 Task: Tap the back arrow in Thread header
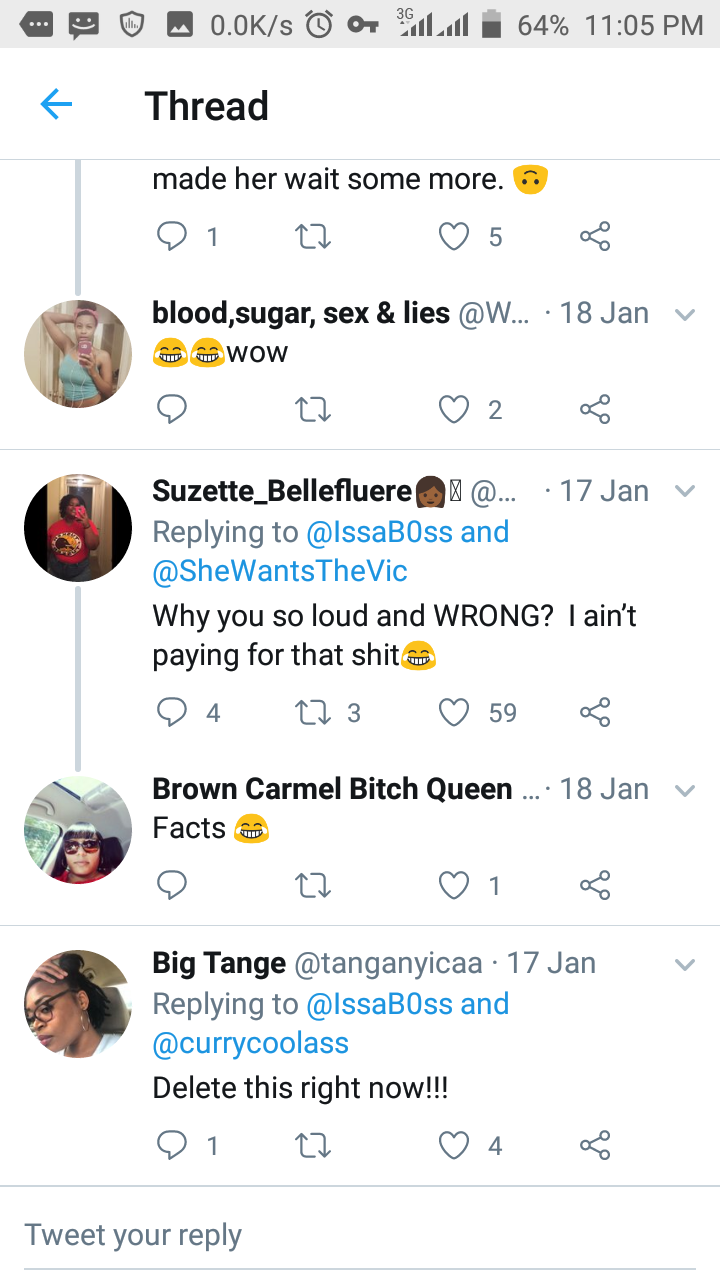coord(56,105)
